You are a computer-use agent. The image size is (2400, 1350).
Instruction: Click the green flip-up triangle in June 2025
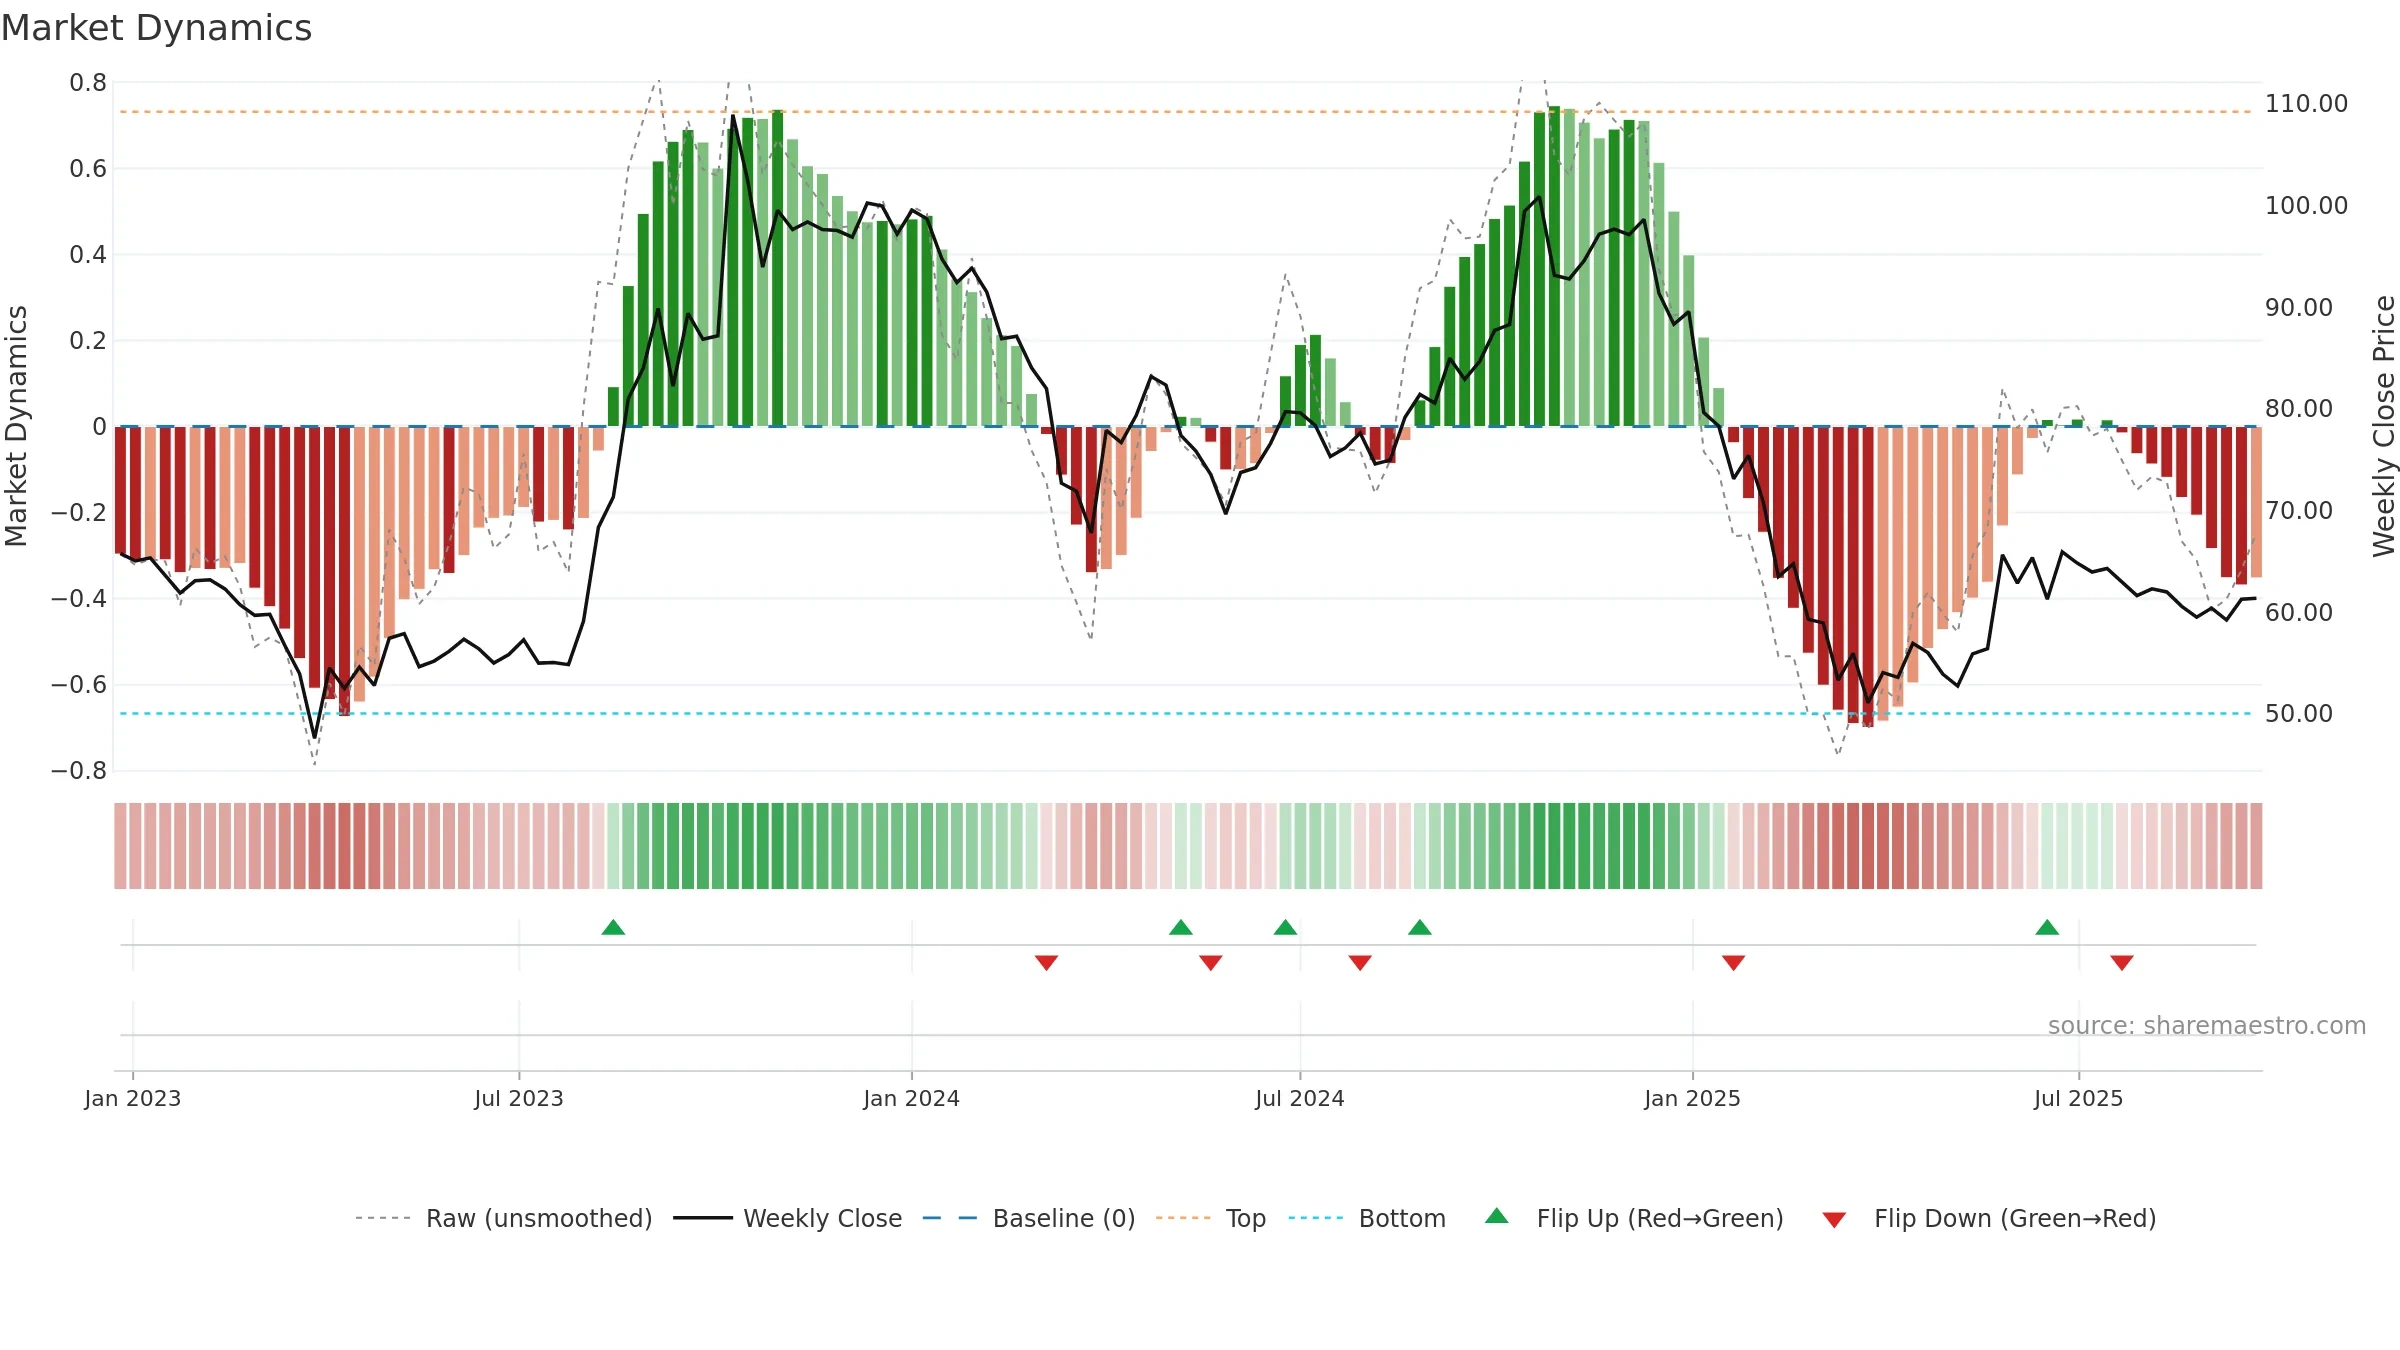click(x=2047, y=927)
